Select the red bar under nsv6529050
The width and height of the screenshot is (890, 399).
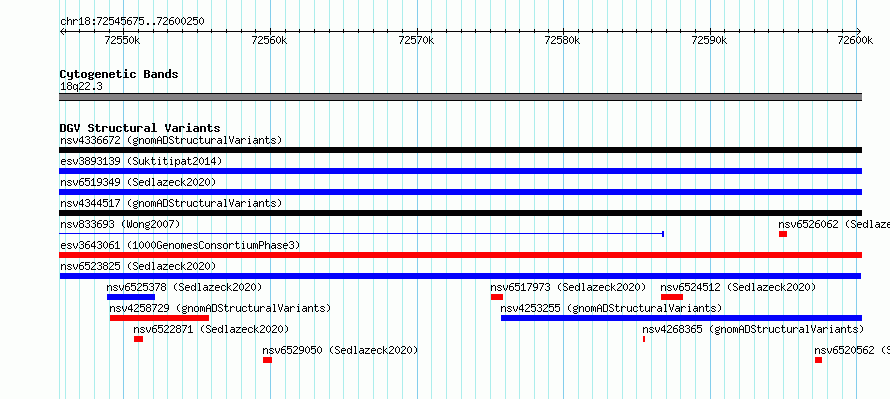(267, 360)
